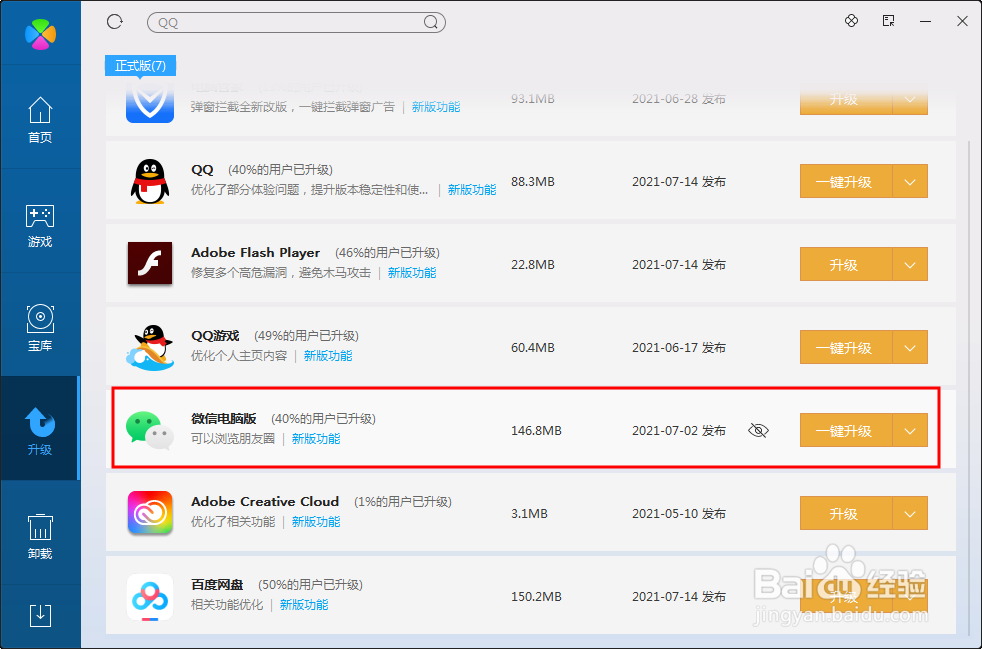Click the 百度网盘 name text

pos(217,584)
